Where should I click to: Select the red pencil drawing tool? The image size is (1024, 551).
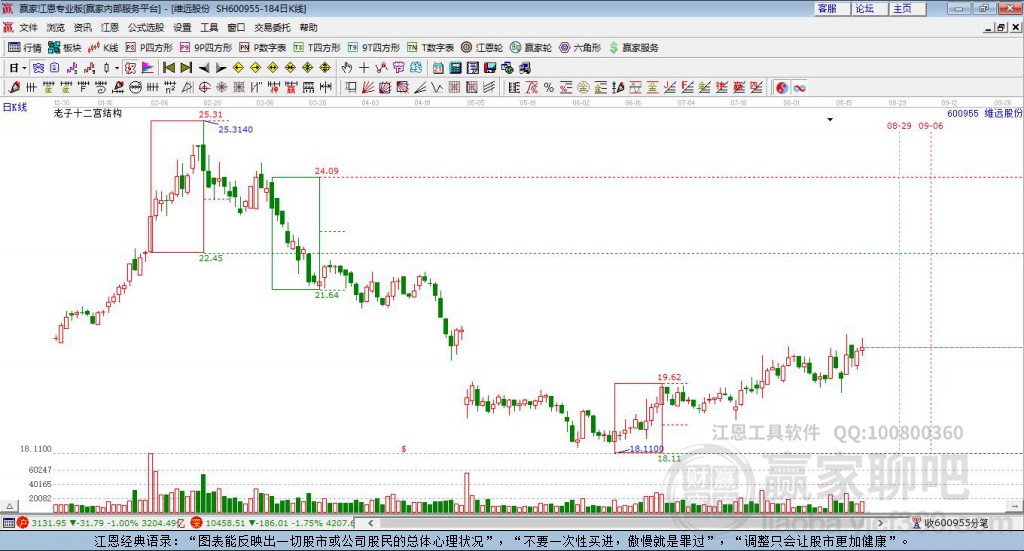[14, 87]
